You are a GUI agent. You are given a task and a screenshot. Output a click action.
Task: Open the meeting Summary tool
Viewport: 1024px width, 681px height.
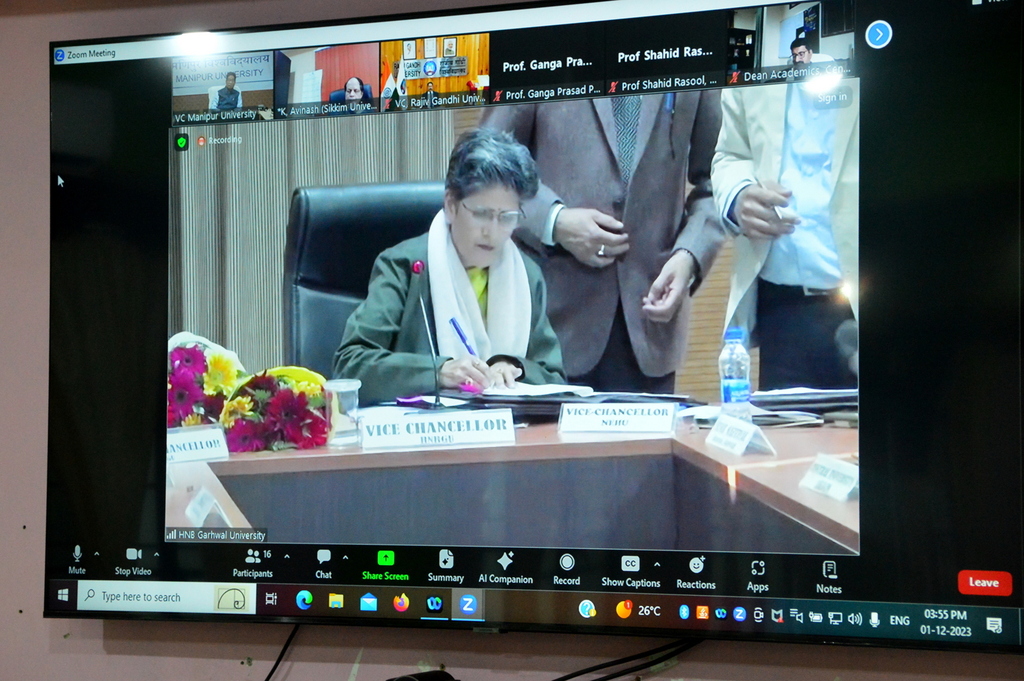click(445, 567)
